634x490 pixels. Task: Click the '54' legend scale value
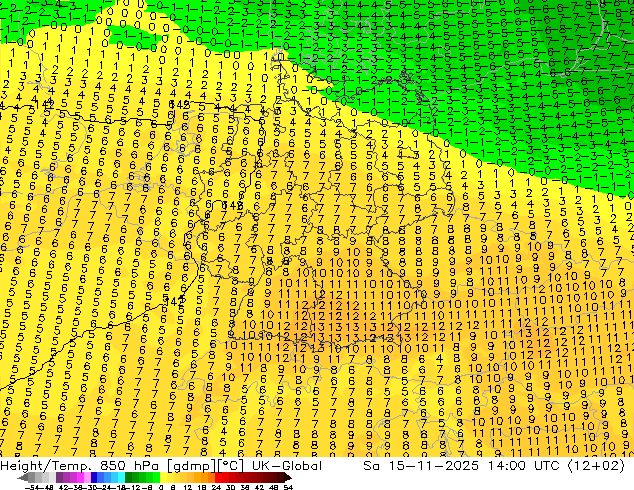click(x=287, y=487)
